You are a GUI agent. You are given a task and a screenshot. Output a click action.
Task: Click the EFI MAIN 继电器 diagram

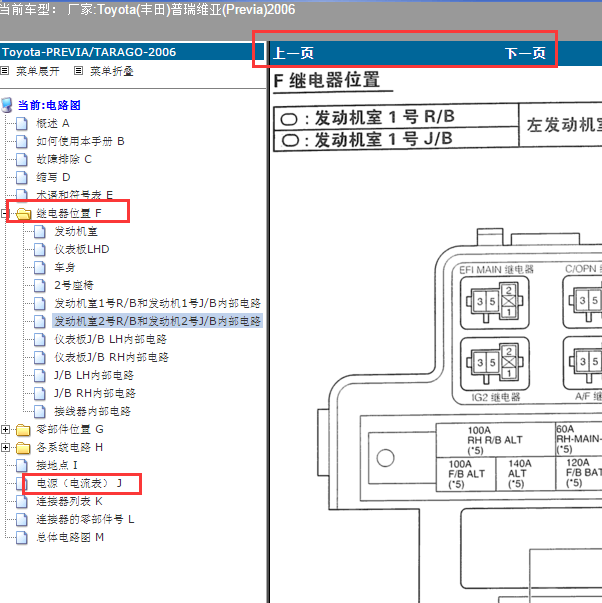(x=495, y=303)
